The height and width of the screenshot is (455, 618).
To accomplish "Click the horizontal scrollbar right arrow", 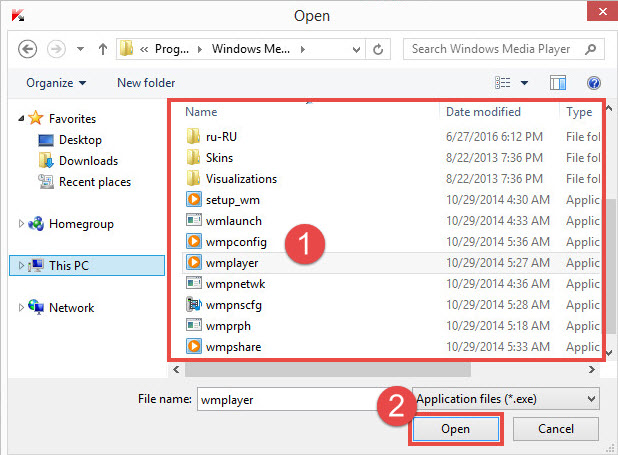I will 592,369.
